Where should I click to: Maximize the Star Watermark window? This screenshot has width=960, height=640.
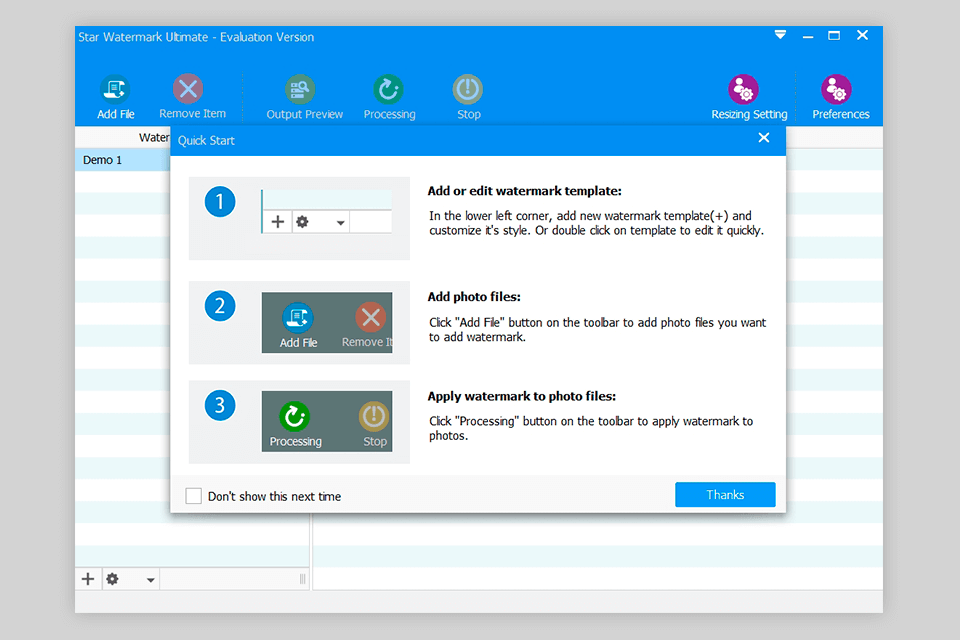(834, 36)
